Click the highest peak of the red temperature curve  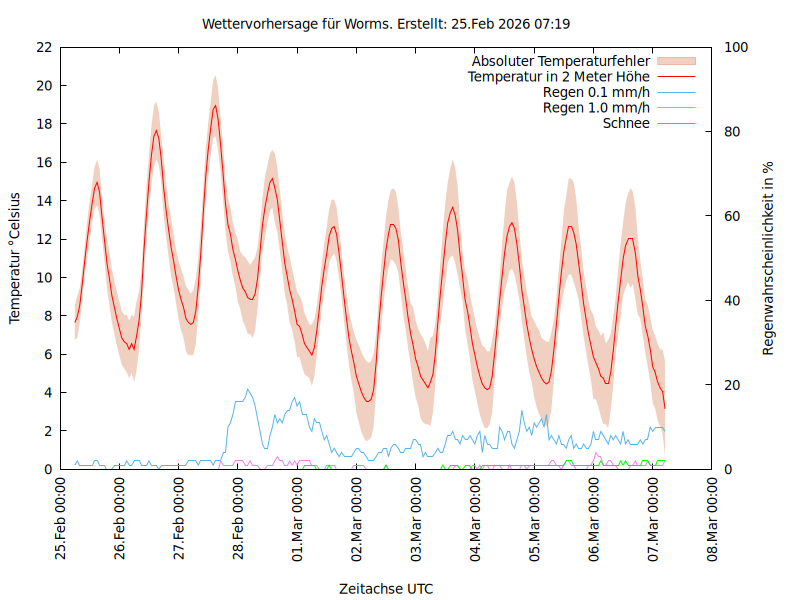214,106
